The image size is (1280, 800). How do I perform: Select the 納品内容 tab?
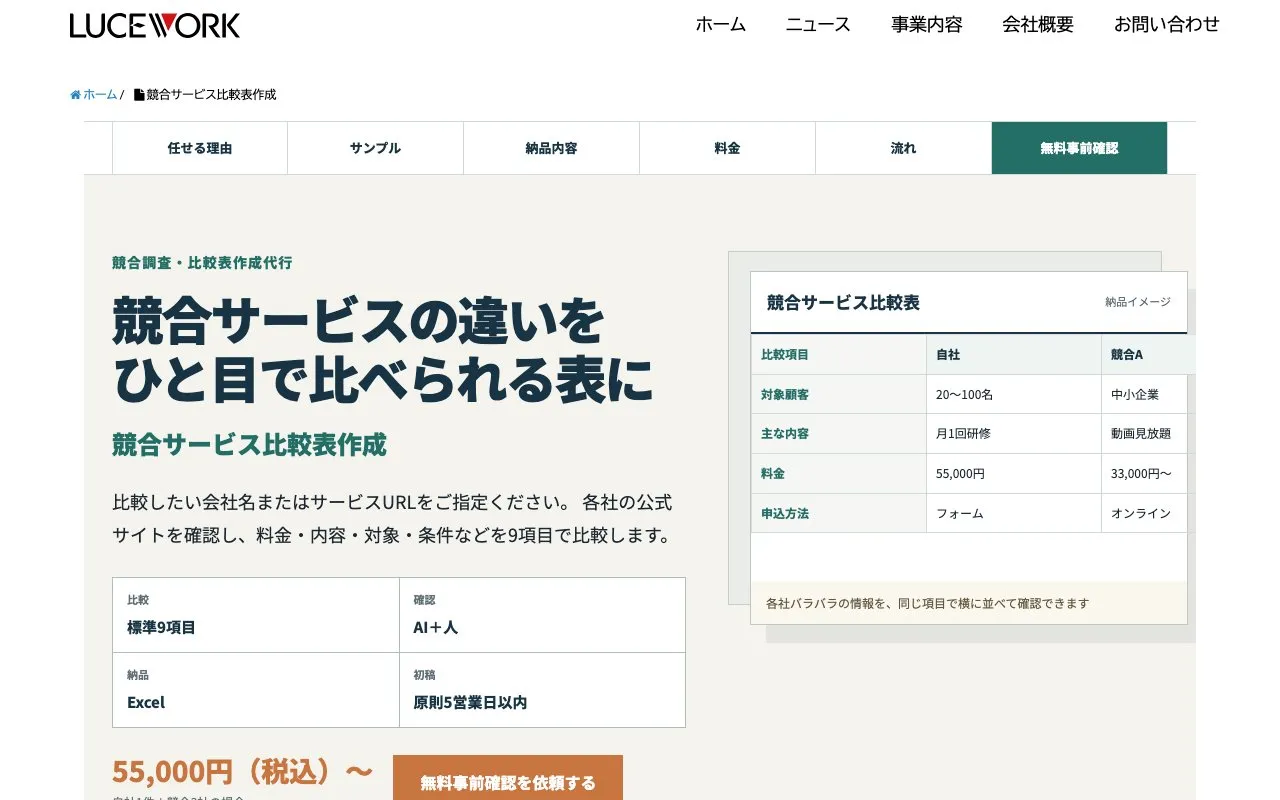coord(552,148)
